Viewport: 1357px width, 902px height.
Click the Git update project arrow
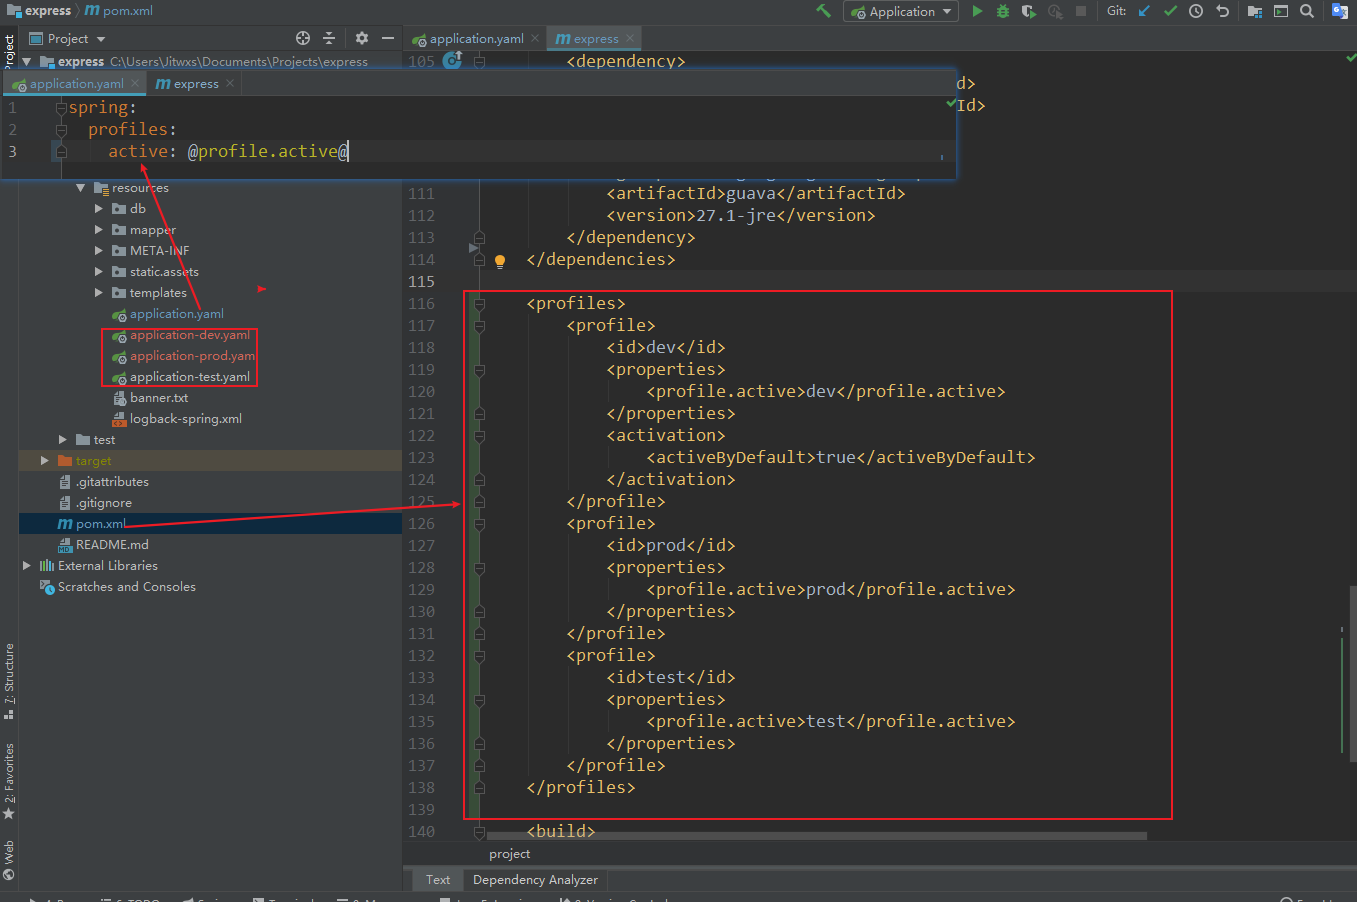tap(1144, 11)
